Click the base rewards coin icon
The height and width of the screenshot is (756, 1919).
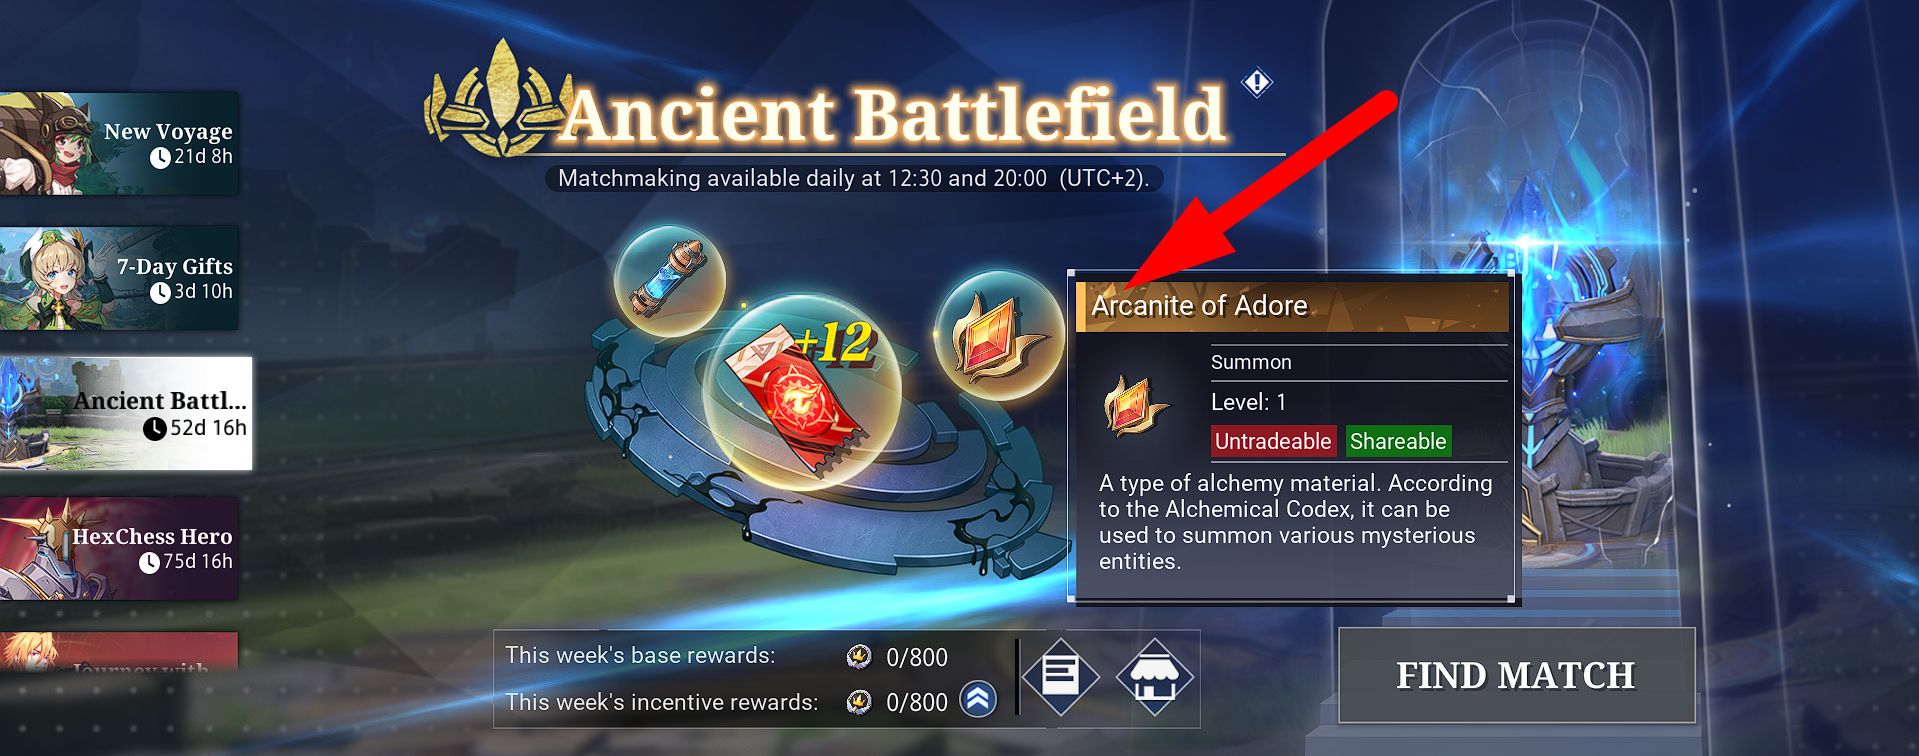(858, 656)
